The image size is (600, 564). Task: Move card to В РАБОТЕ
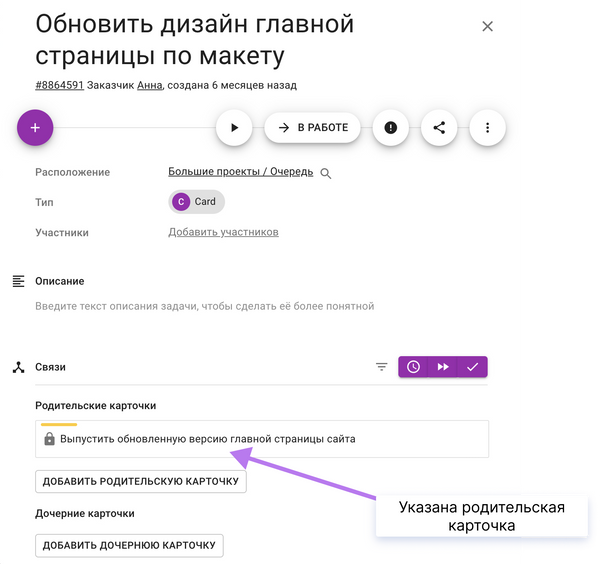[313, 128]
